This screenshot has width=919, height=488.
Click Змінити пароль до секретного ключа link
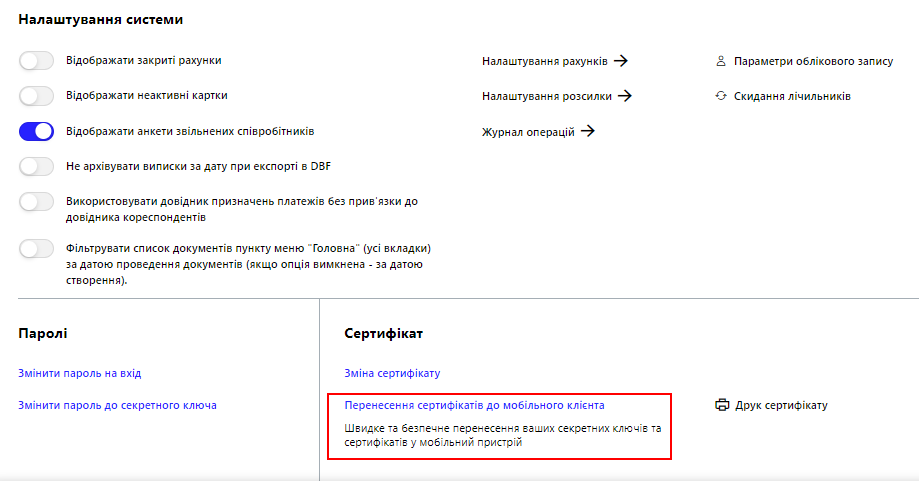pyautogui.click(x=117, y=405)
